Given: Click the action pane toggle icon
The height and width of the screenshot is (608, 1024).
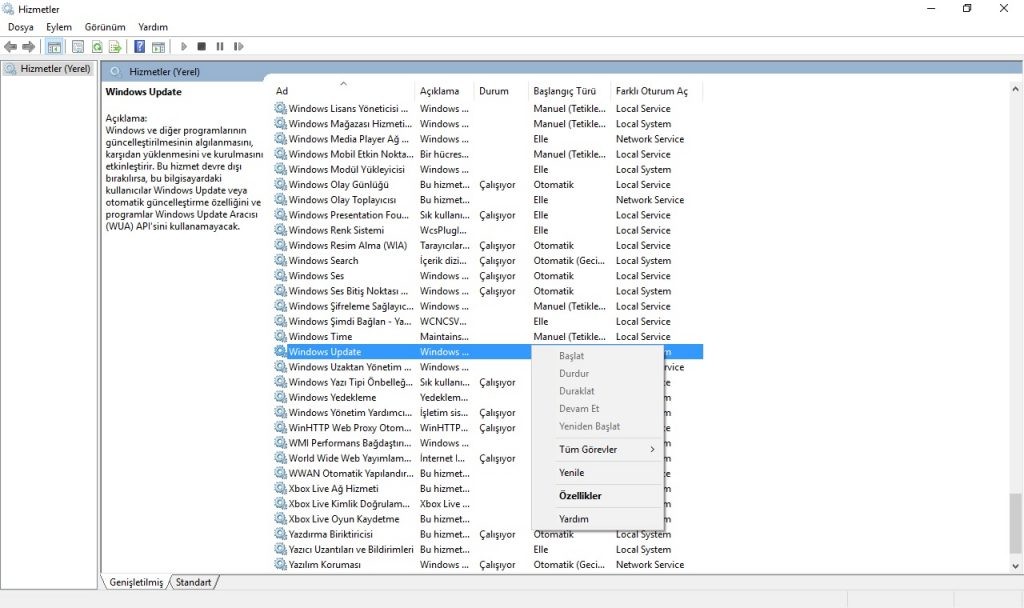Looking at the screenshot, I should point(158,46).
